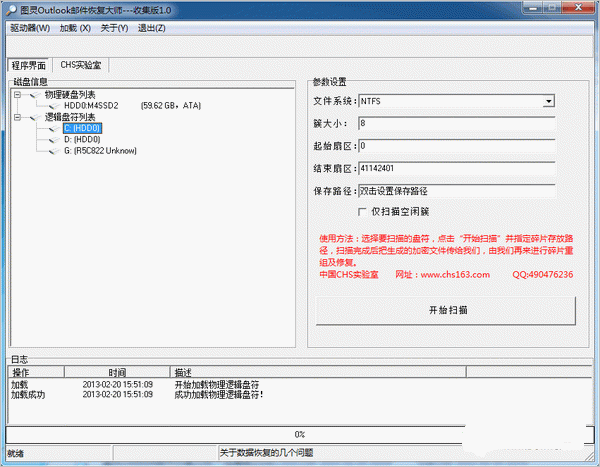Image resolution: width=600 pixels, height=467 pixels.
Task: Select the D: (HDD0) drive
Action: [82, 139]
